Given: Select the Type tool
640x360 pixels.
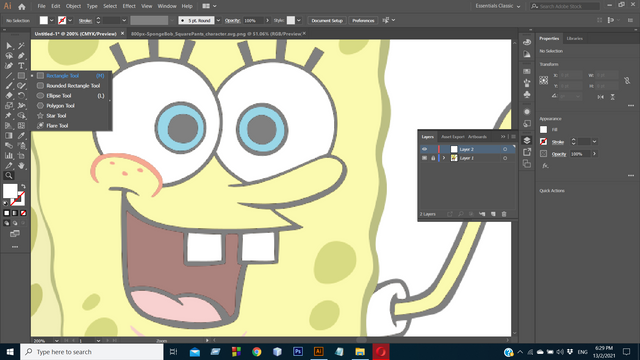Looking at the screenshot, I should click(x=21, y=66).
